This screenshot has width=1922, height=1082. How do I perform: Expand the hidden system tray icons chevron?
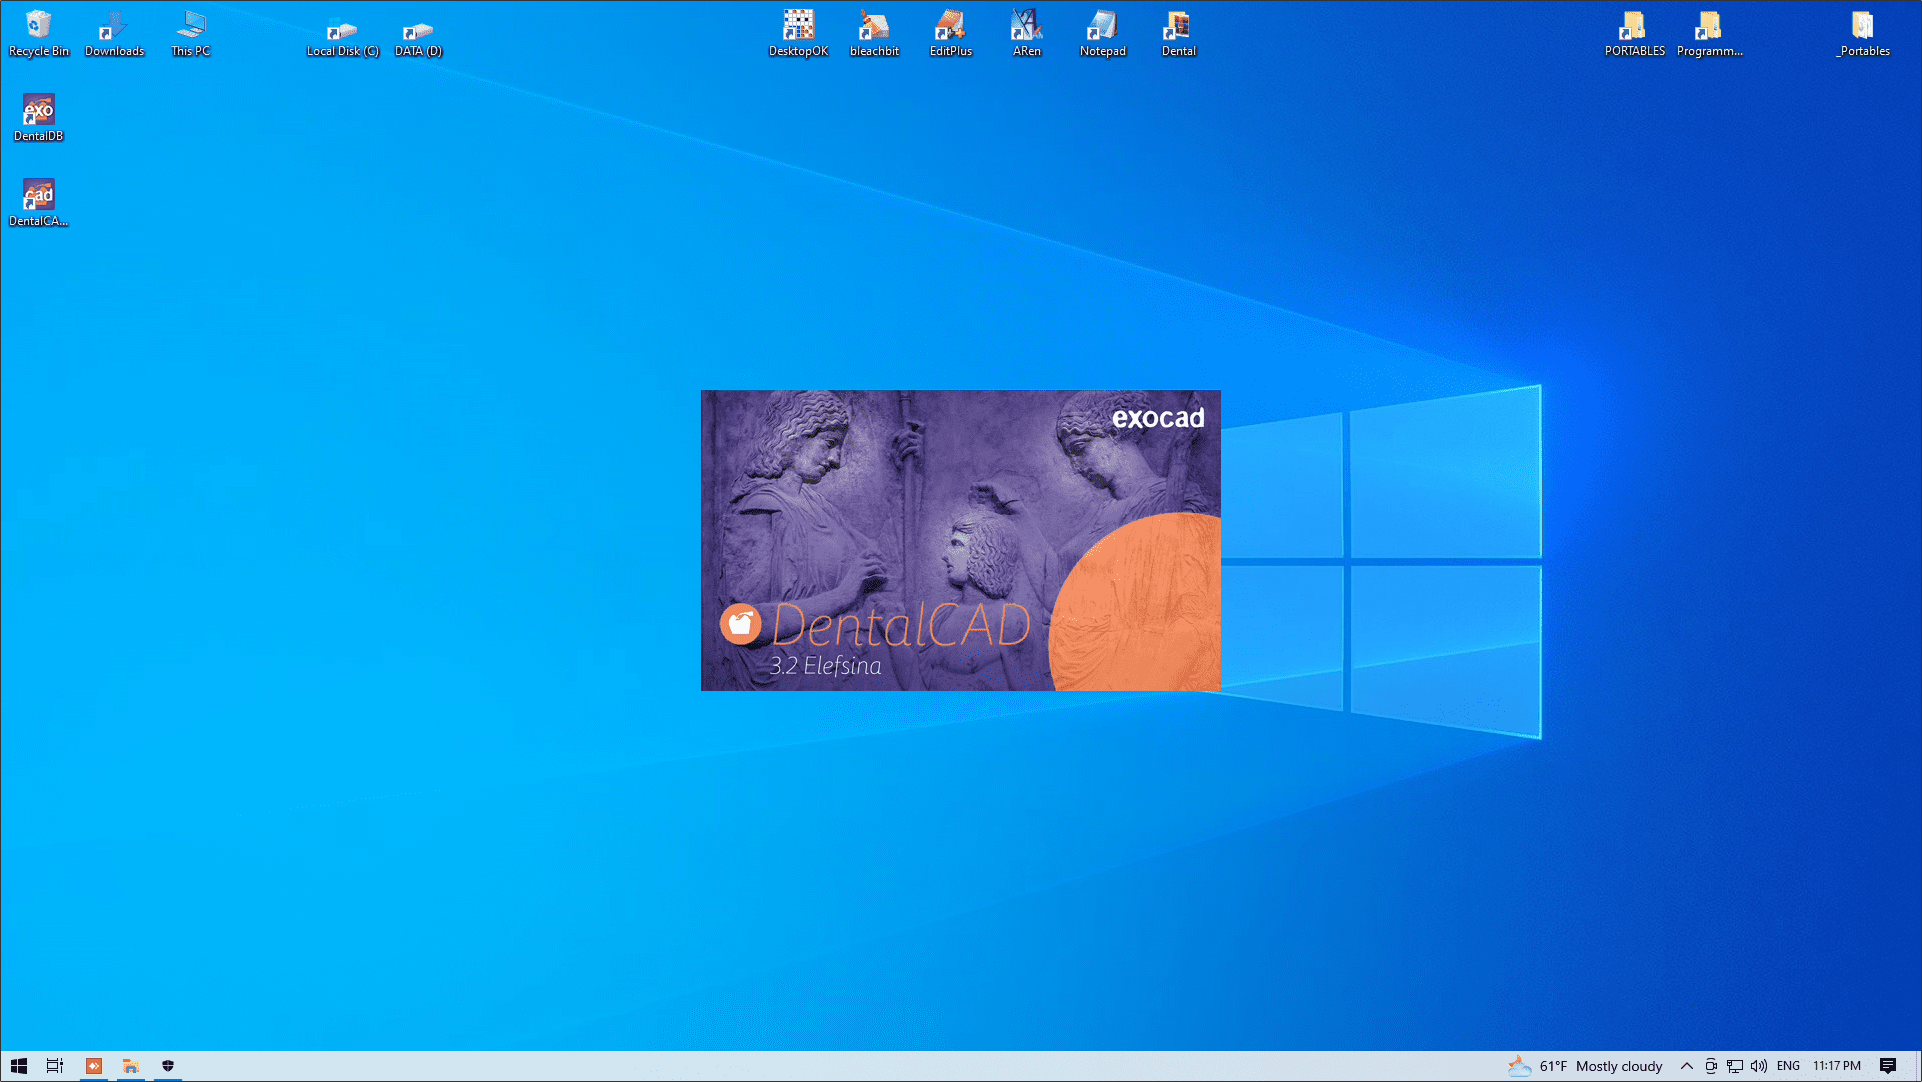tap(1686, 1066)
